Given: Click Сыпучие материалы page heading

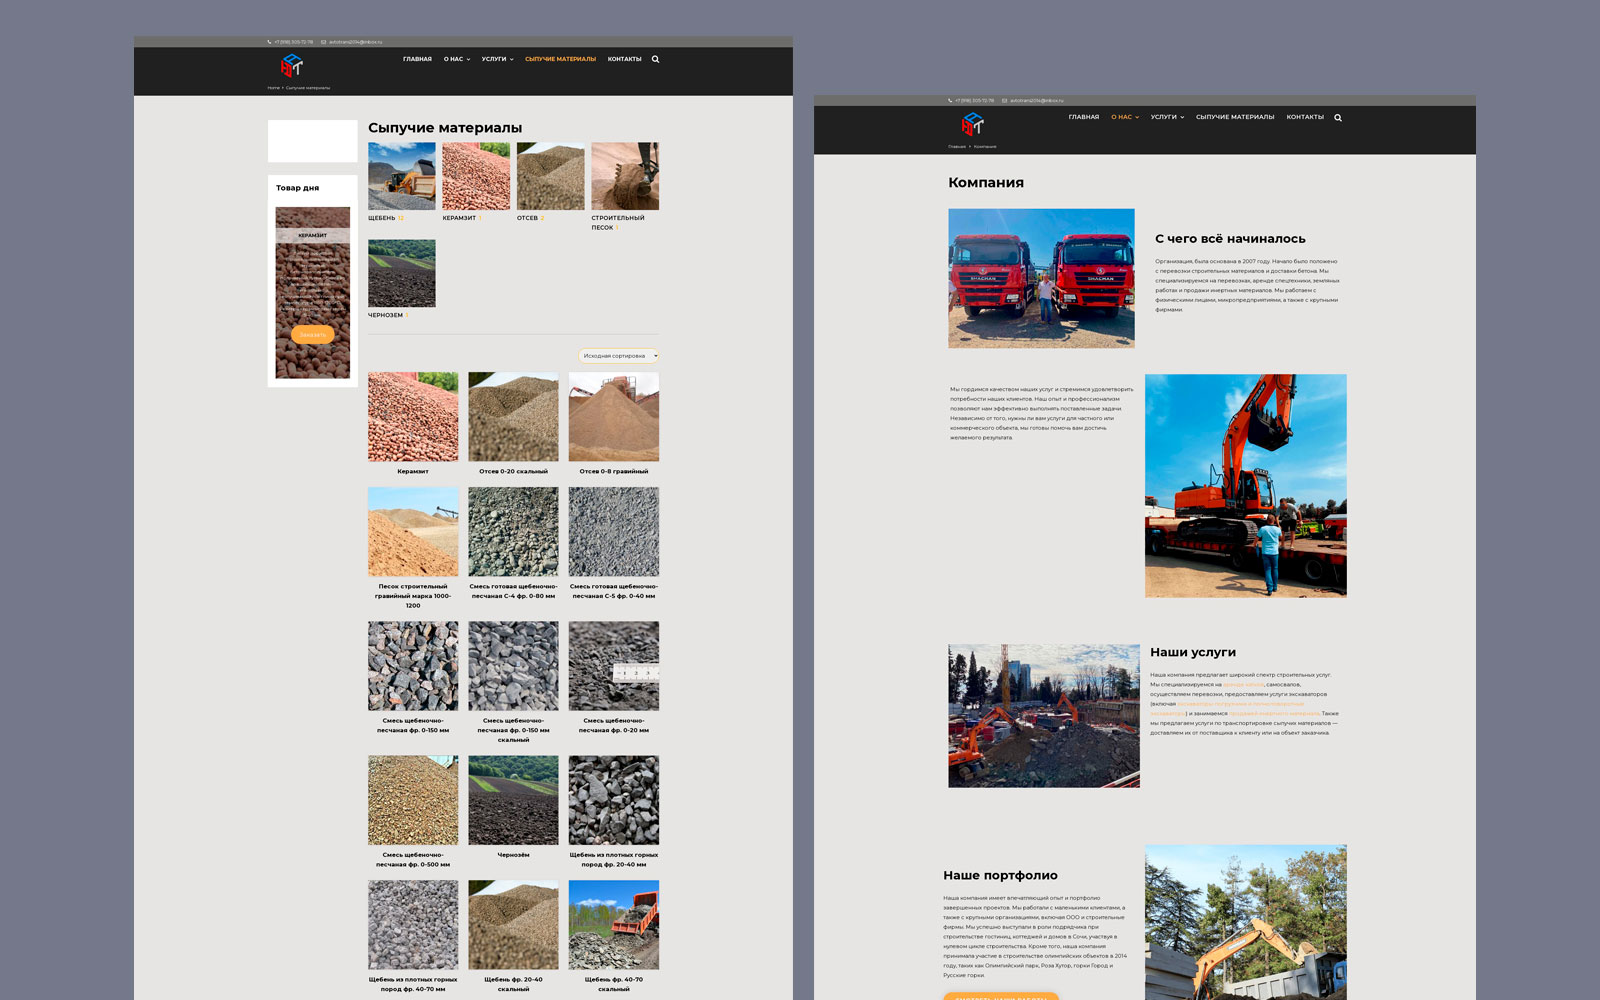Looking at the screenshot, I should click(445, 128).
